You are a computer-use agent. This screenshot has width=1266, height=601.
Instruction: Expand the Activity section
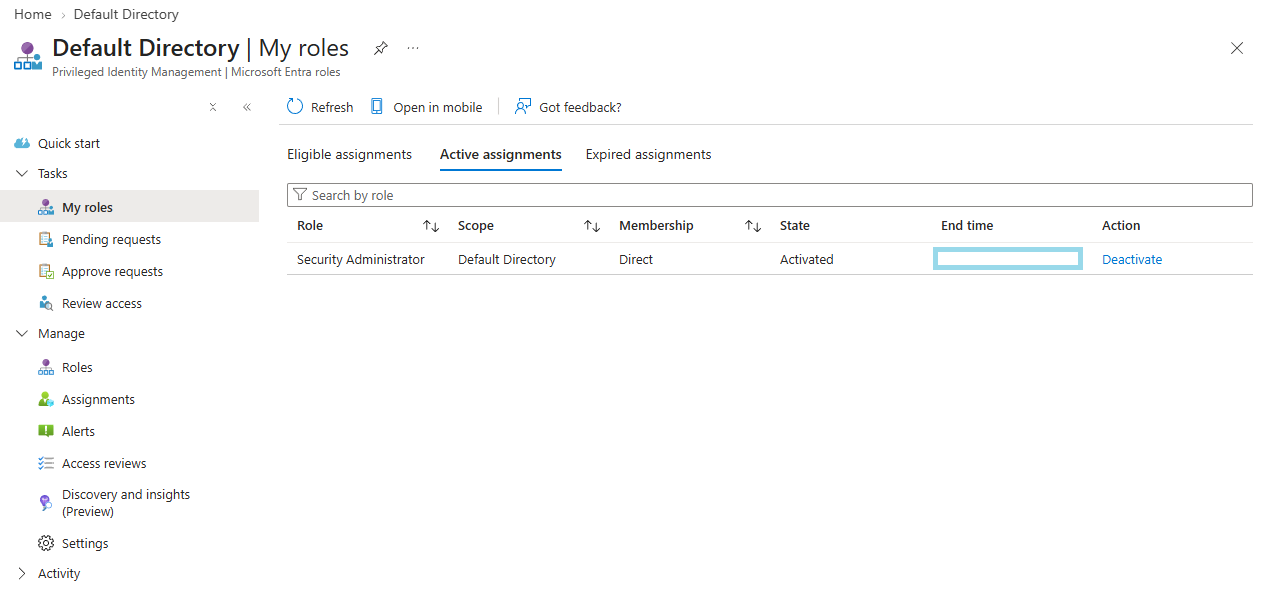tap(22, 573)
